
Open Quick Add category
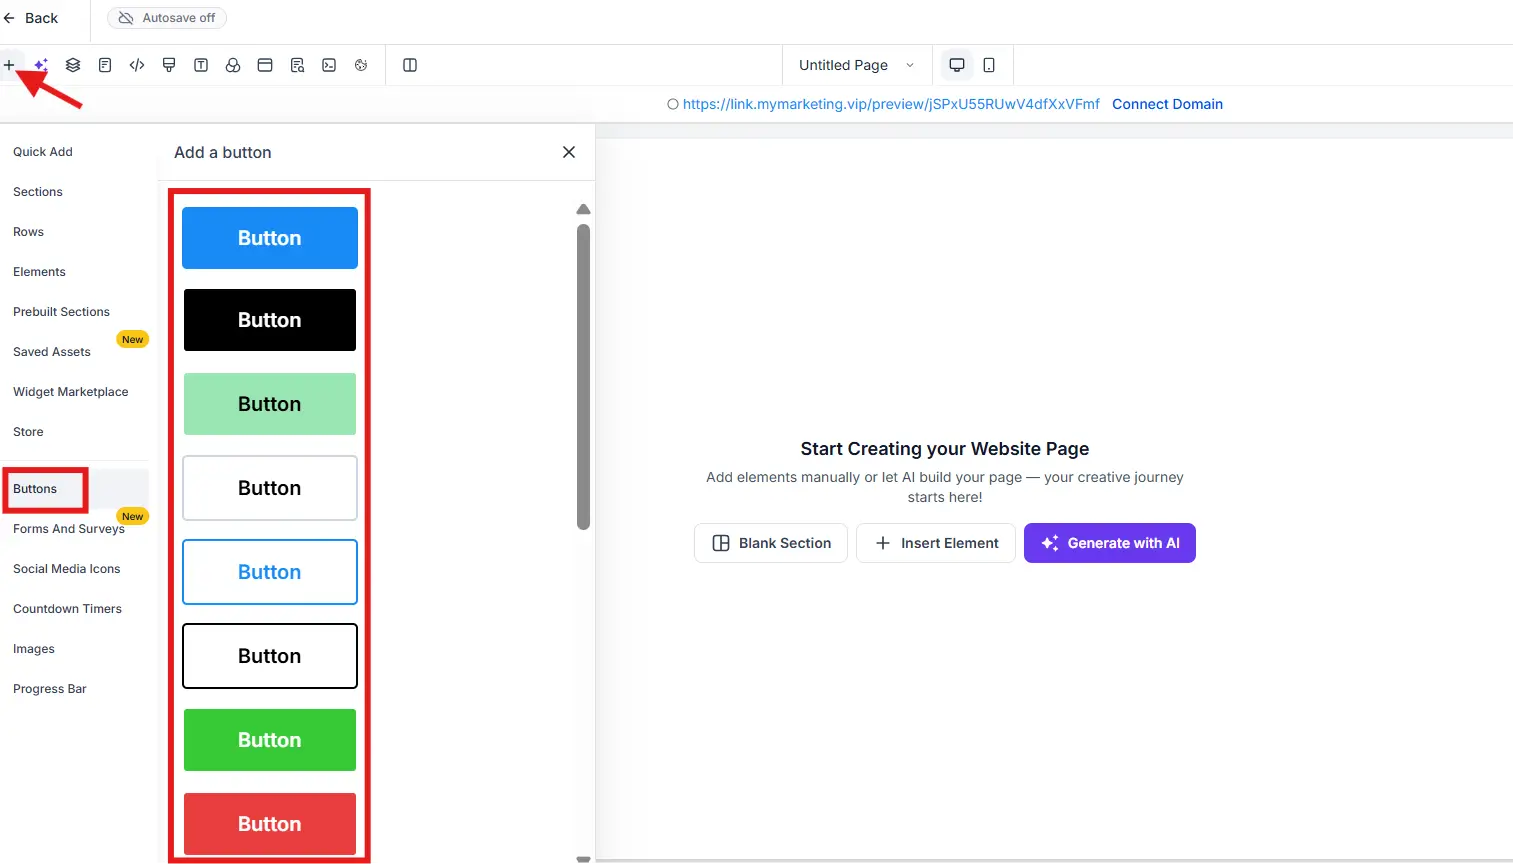pos(43,152)
